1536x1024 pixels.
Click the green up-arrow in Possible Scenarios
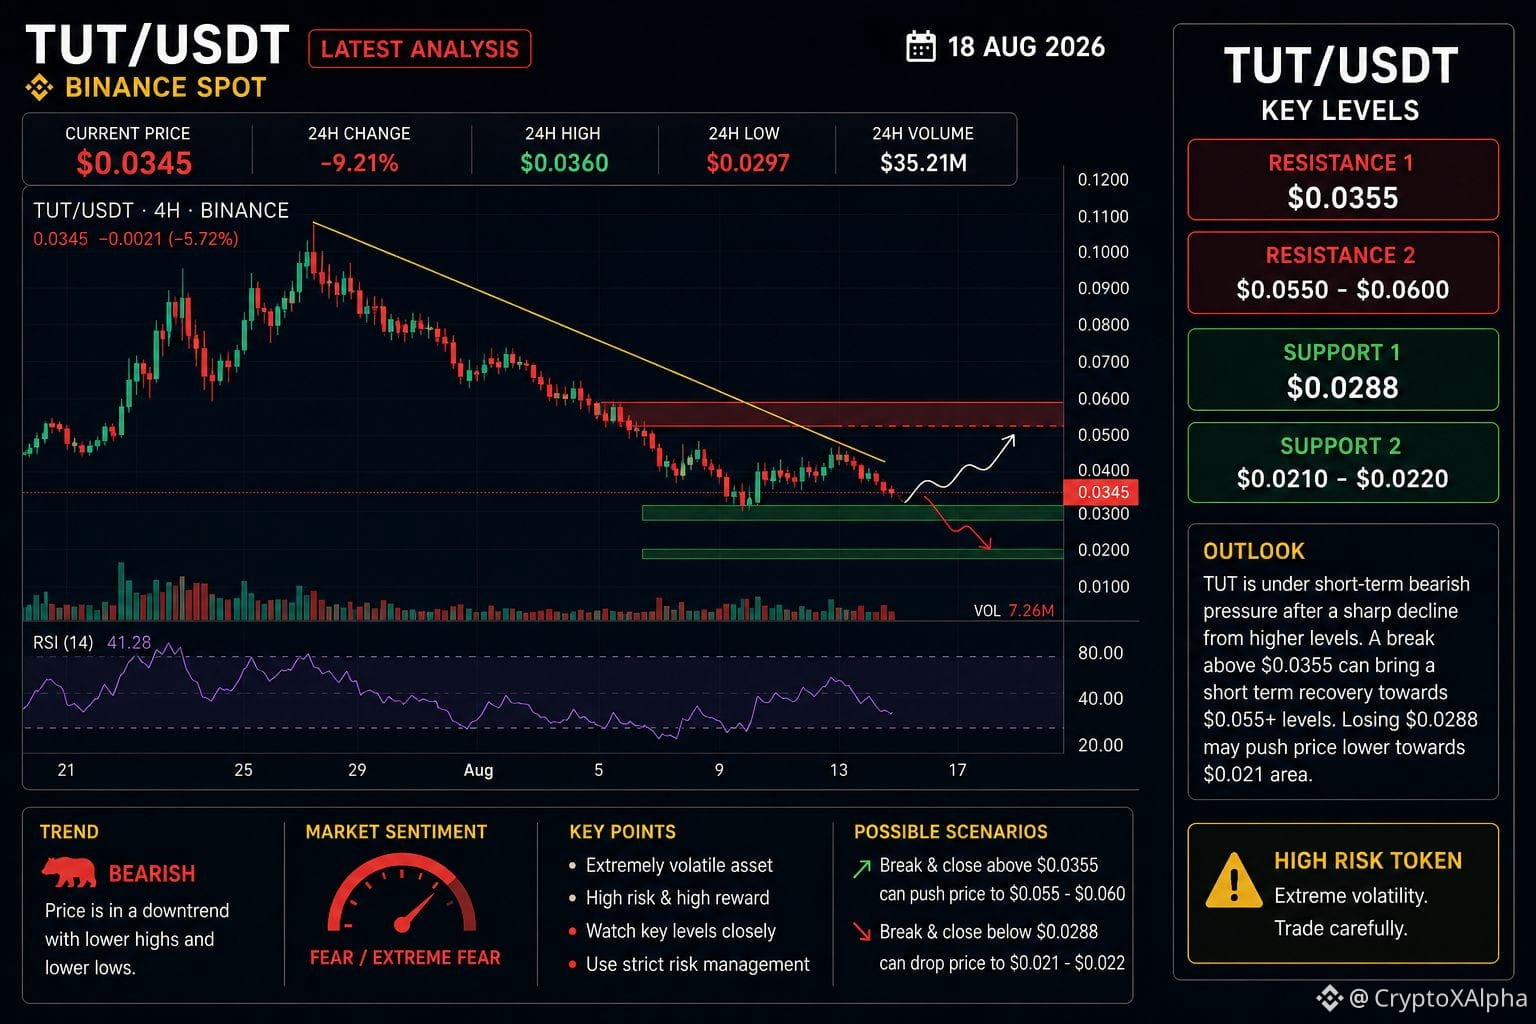(861, 868)
